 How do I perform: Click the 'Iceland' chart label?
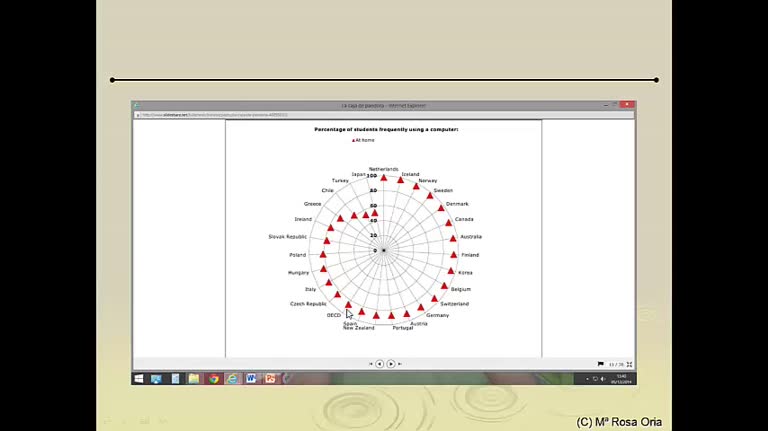[x=410, y=174]
